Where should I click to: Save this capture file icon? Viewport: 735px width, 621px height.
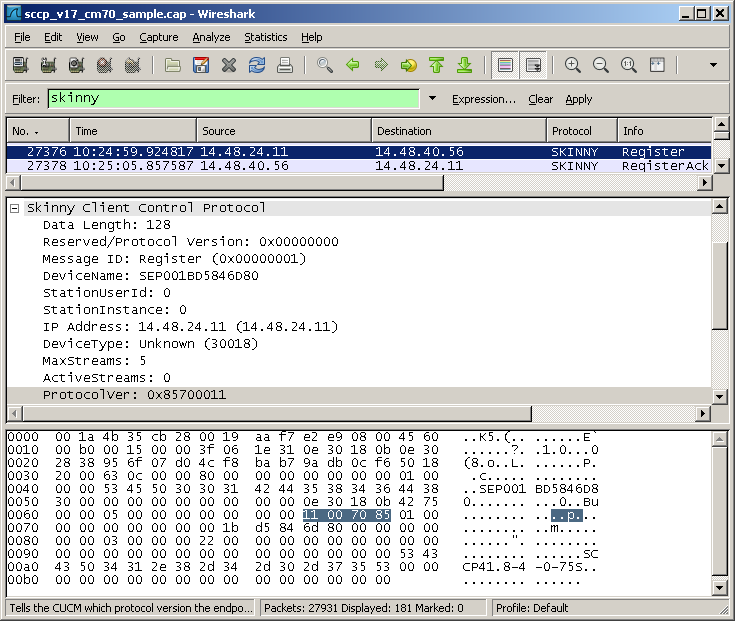click(x=201, y=65)
